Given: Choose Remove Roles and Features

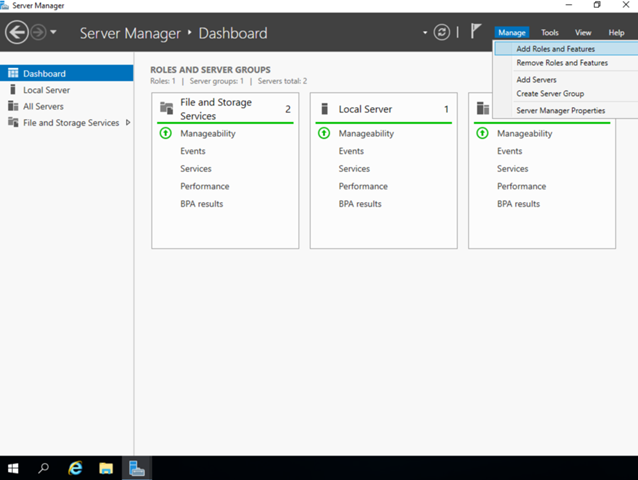Looking at the screenshot, I should pos(566,63).
